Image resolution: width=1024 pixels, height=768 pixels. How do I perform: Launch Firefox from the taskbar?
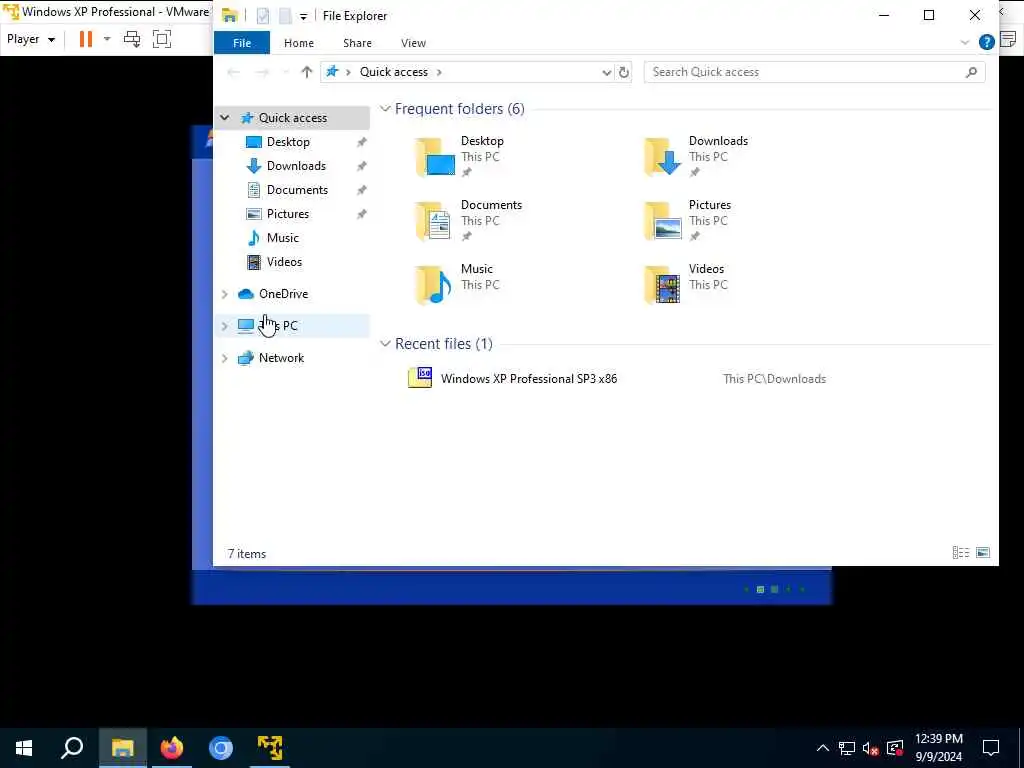coord(172,748)
